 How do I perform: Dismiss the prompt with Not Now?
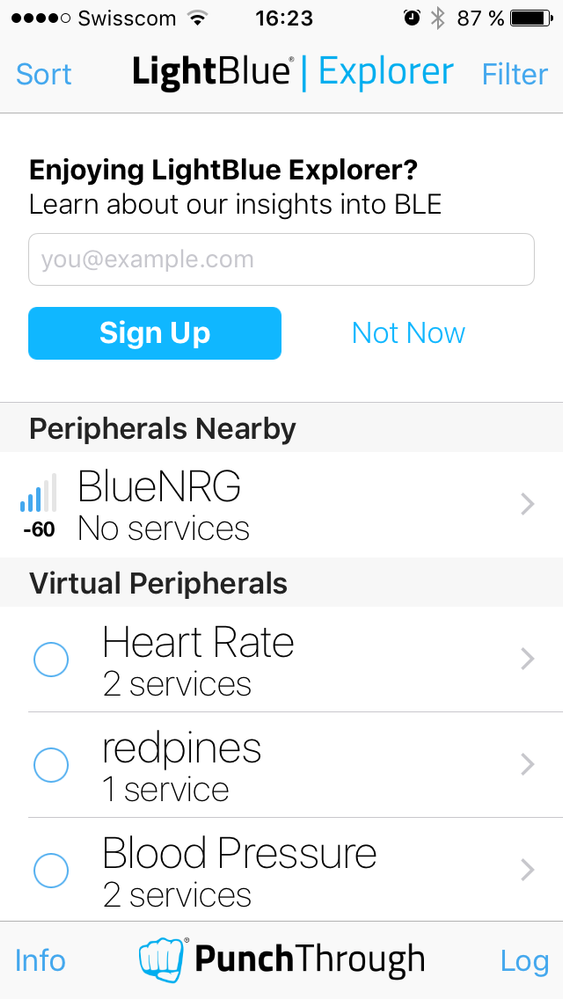tap(408, 333)
